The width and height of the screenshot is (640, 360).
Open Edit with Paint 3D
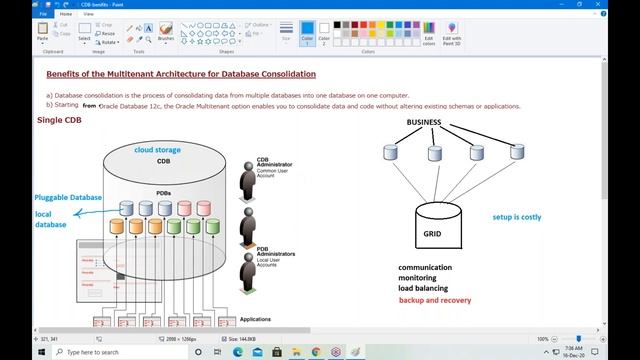pyautogui.click(x=452, y=33)
